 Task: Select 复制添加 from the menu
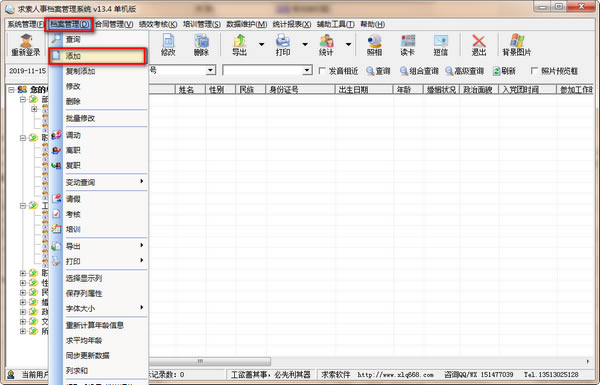(98, 71)
